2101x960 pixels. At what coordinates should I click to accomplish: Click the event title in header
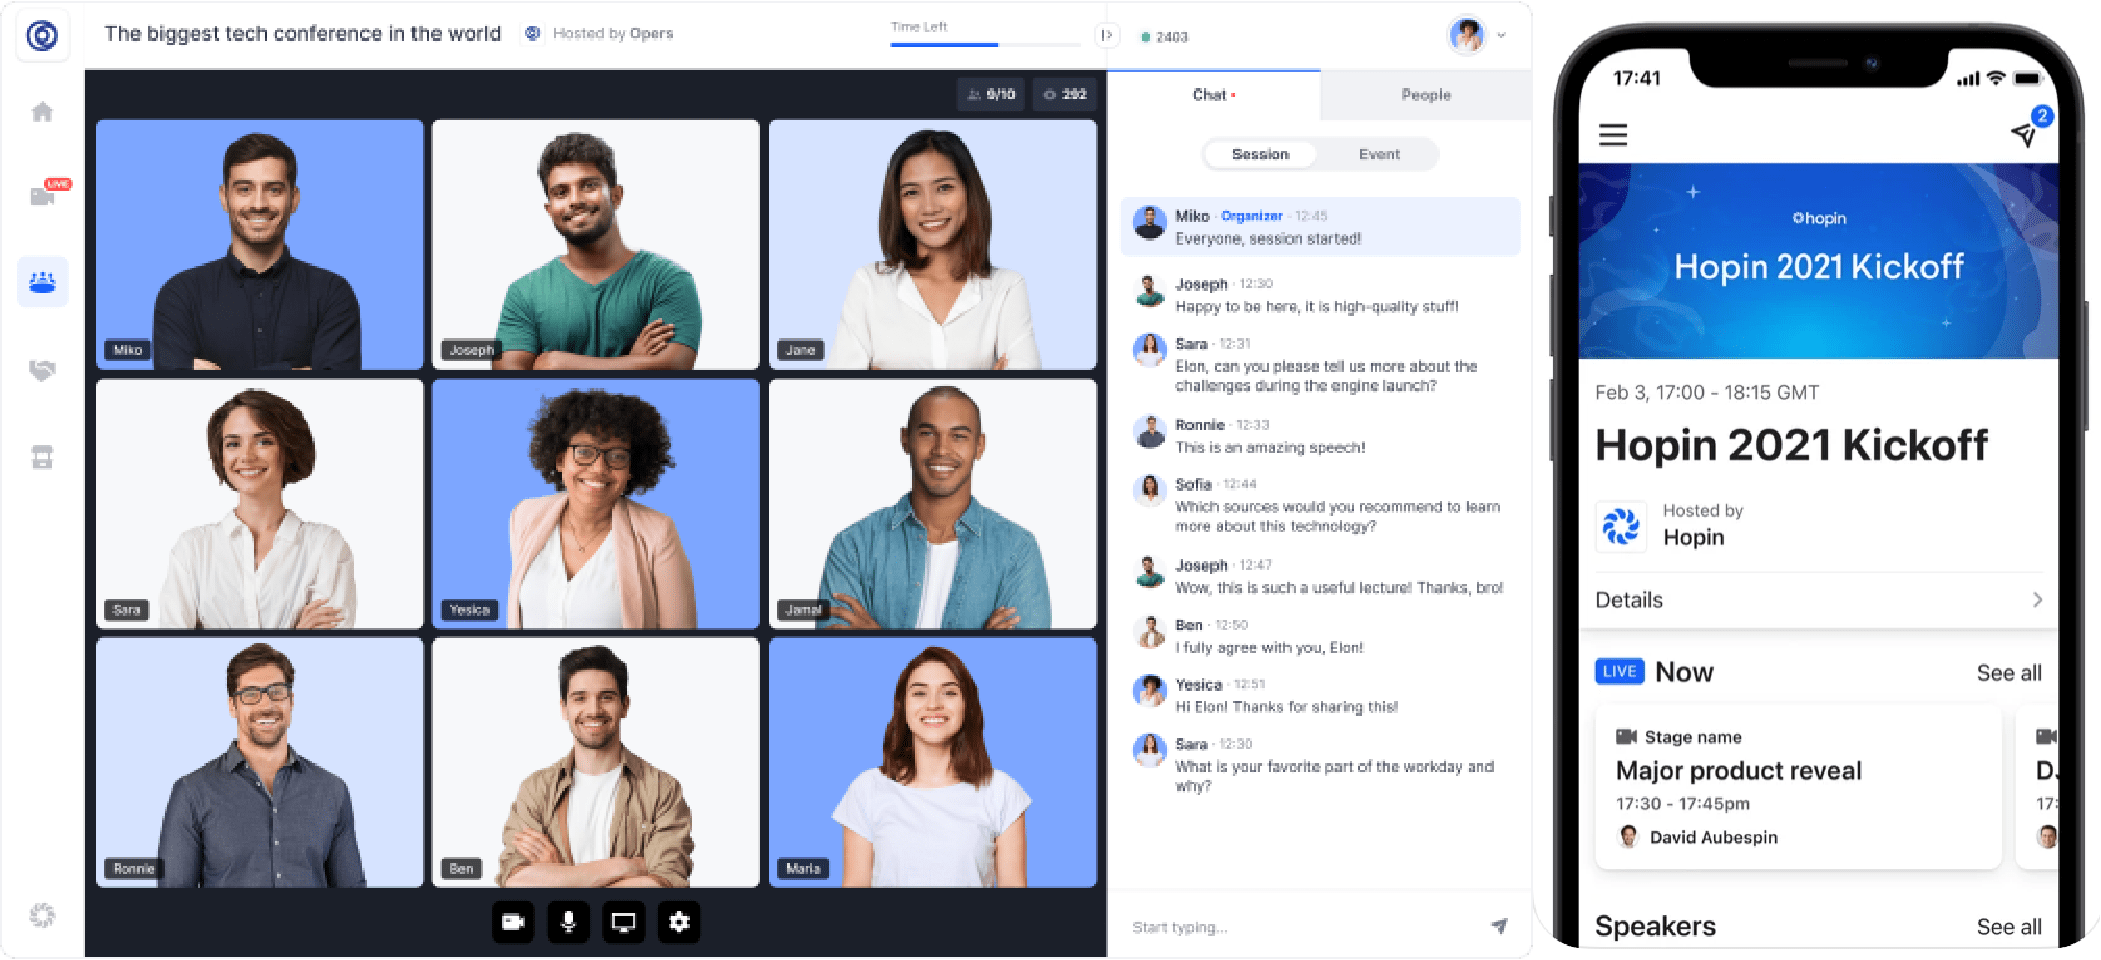(302, 34)
